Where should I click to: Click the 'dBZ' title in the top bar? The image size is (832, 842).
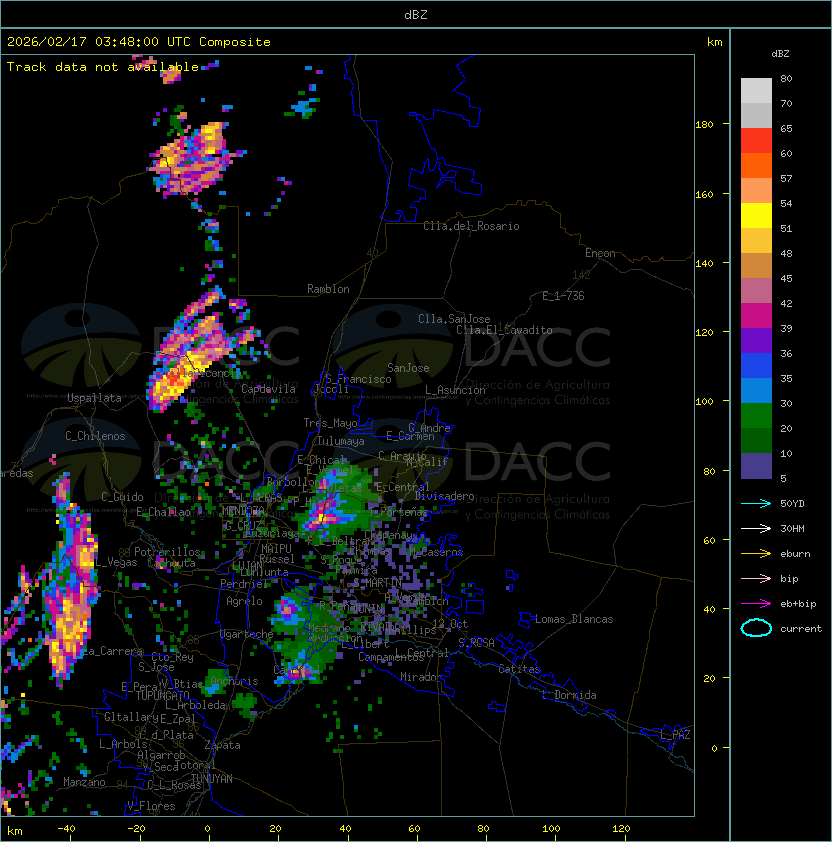(x=416, y=15)
